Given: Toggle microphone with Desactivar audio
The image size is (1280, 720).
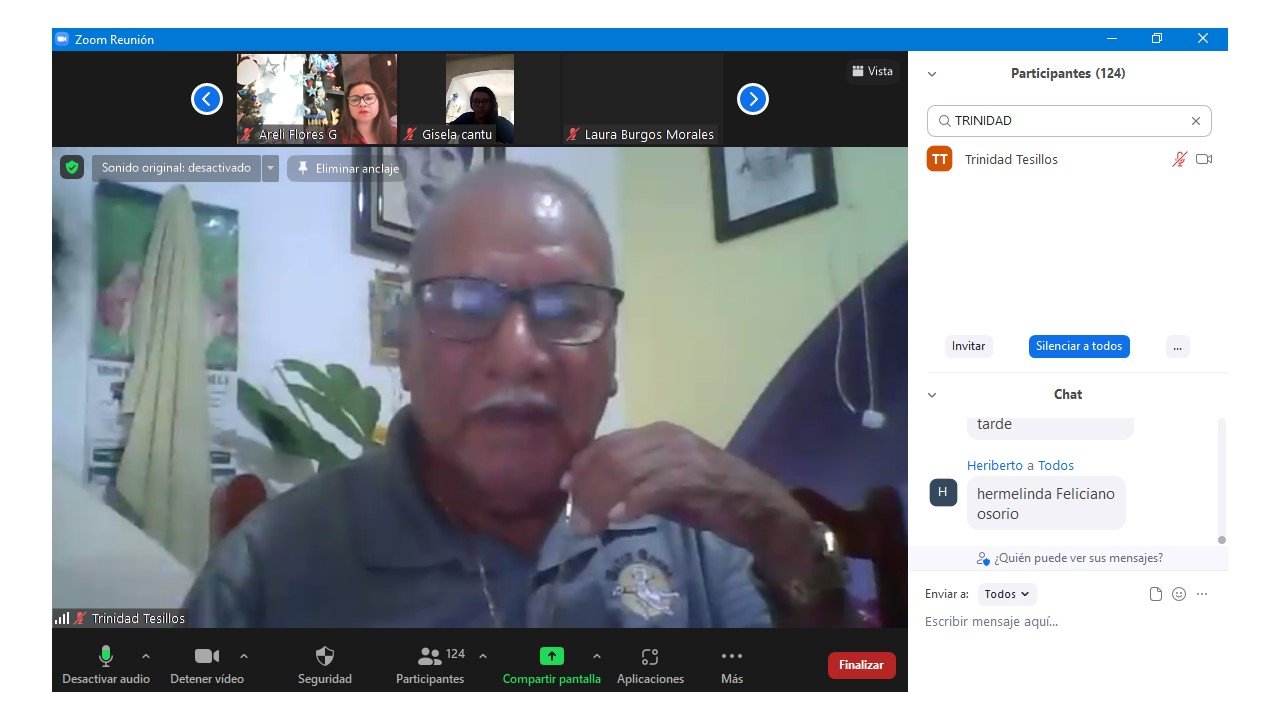Looking at the screenshot, I should [105, 657].
